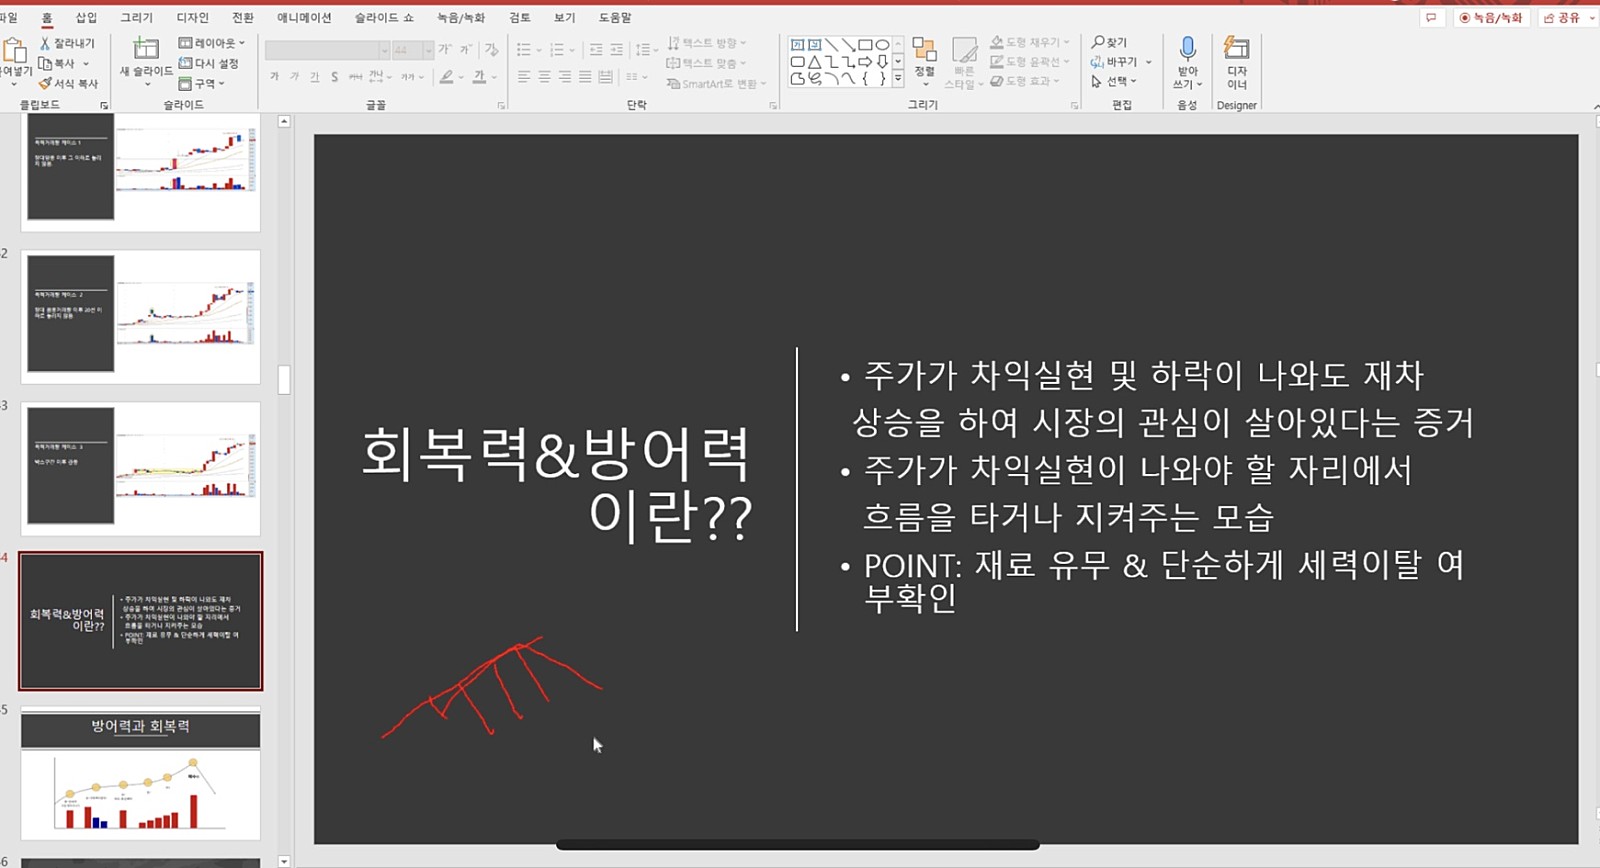Open the Animations (애니메이션) ribbon tab
This screenshot has height=868, width=1600.
pyautogui.click(x=304, y=18)
